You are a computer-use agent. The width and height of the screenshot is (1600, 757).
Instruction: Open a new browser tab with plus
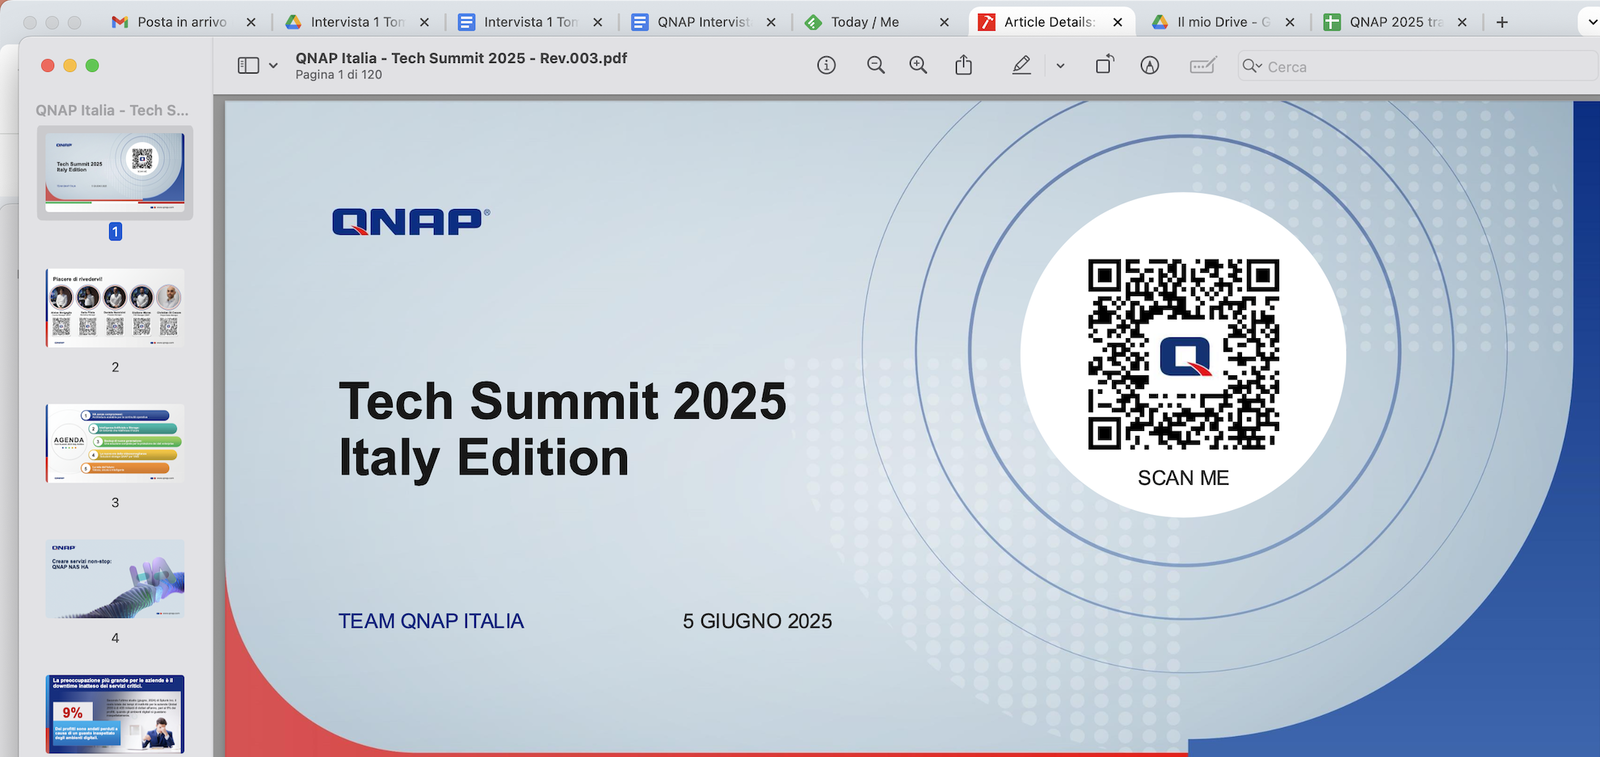click(1502, 22)
